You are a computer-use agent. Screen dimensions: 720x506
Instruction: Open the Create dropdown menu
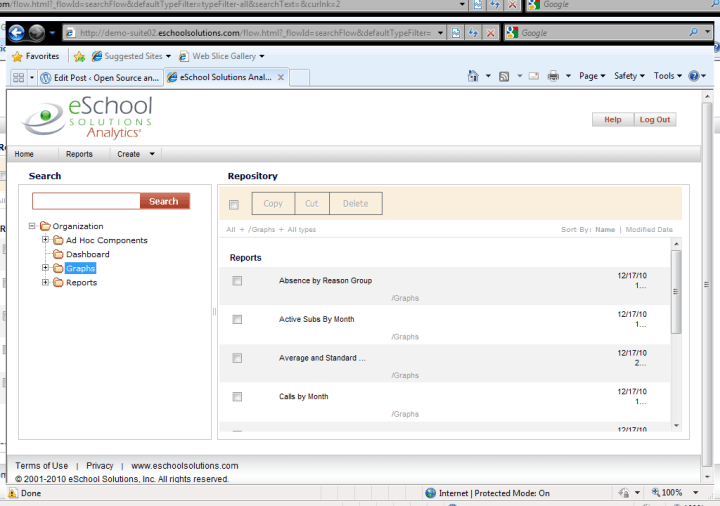tap(136, 154)
